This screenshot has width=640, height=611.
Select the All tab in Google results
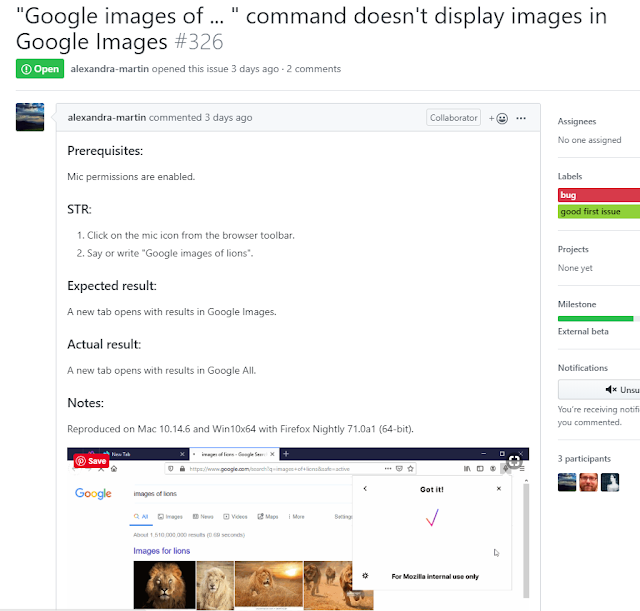(x=141, y=517)
